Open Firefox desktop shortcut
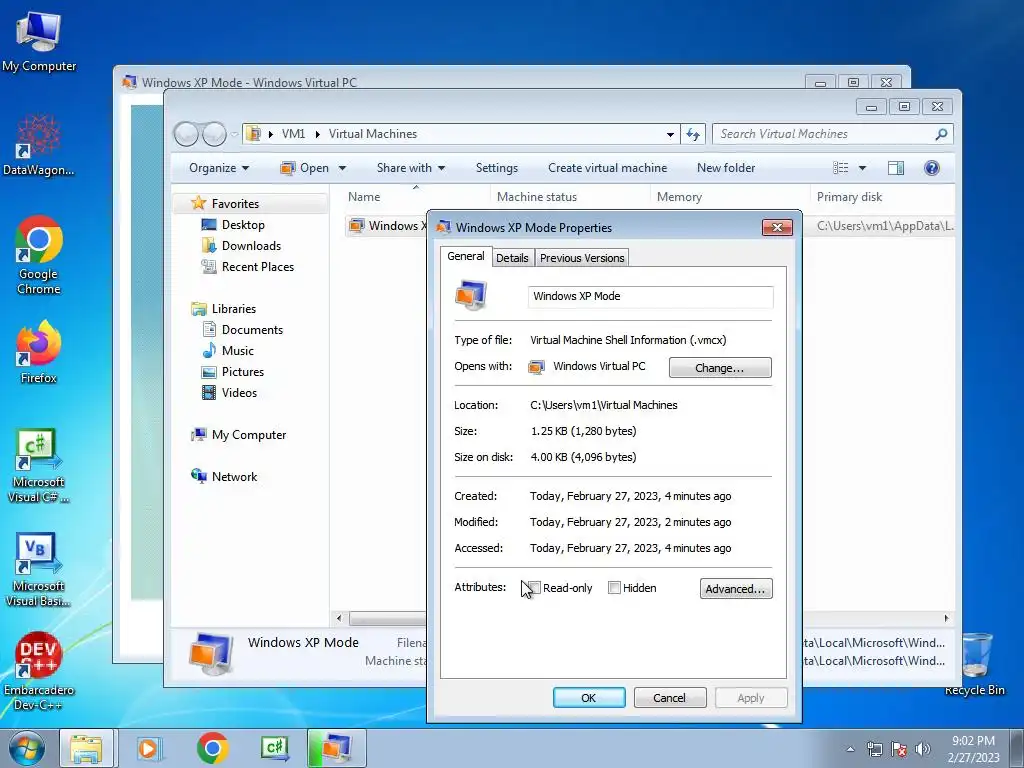 (39, 351)
